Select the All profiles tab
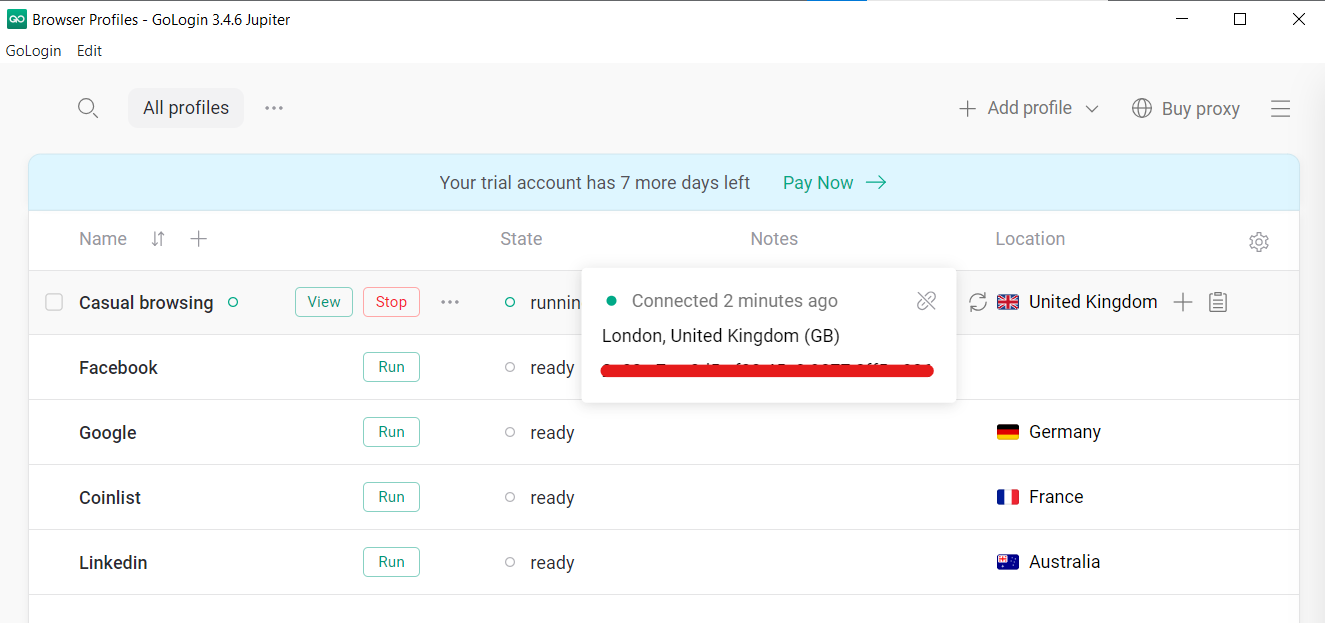This screenshot has width=1325, height=623. coord(186,108)
